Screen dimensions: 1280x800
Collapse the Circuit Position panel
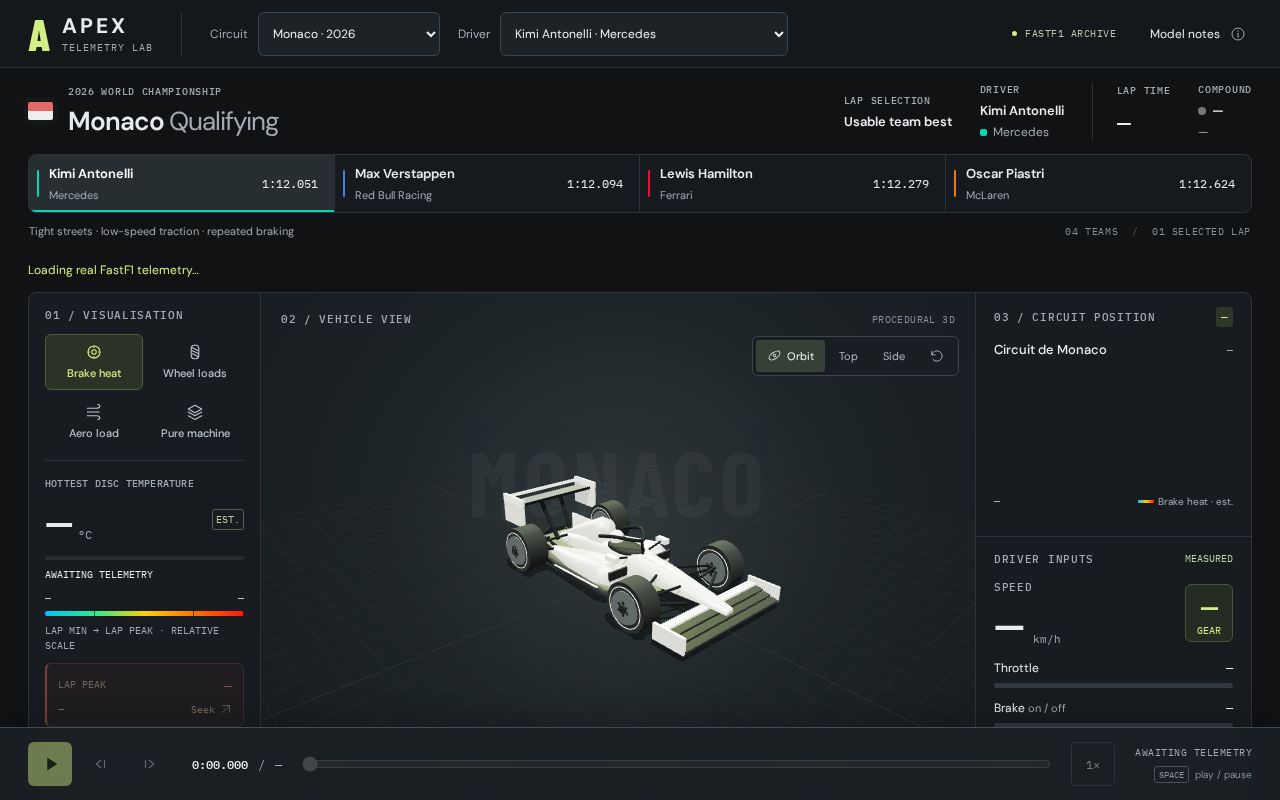coord(1224,317)
